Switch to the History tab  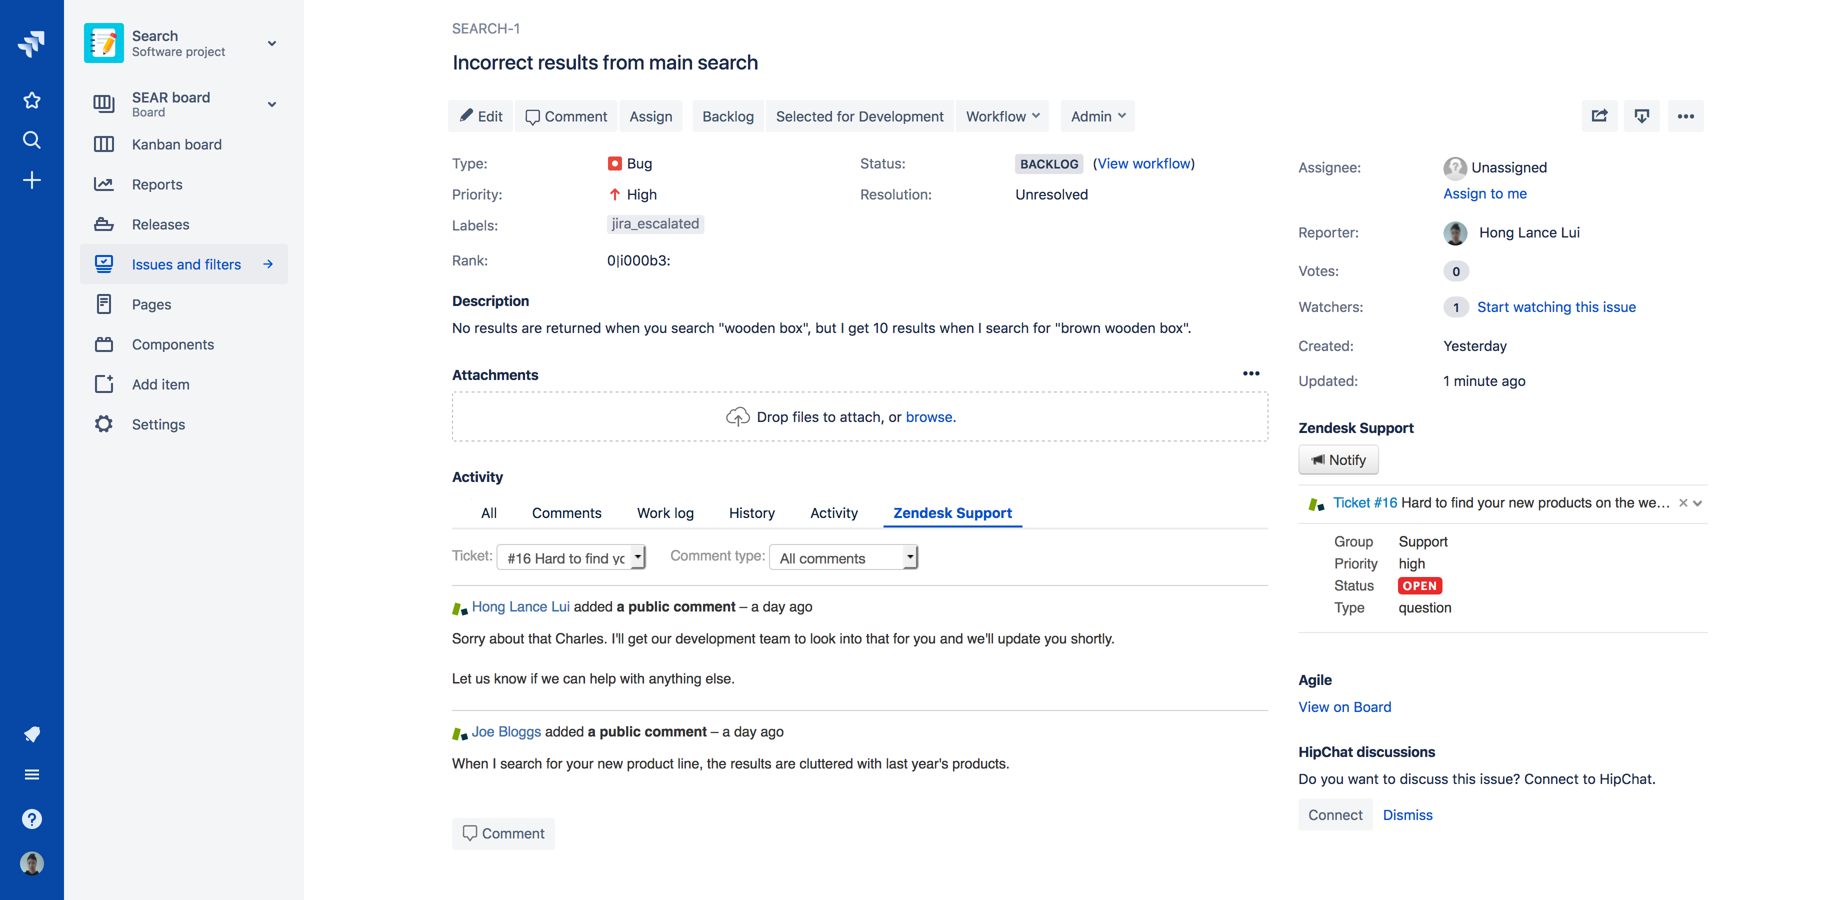coord(752,512)
